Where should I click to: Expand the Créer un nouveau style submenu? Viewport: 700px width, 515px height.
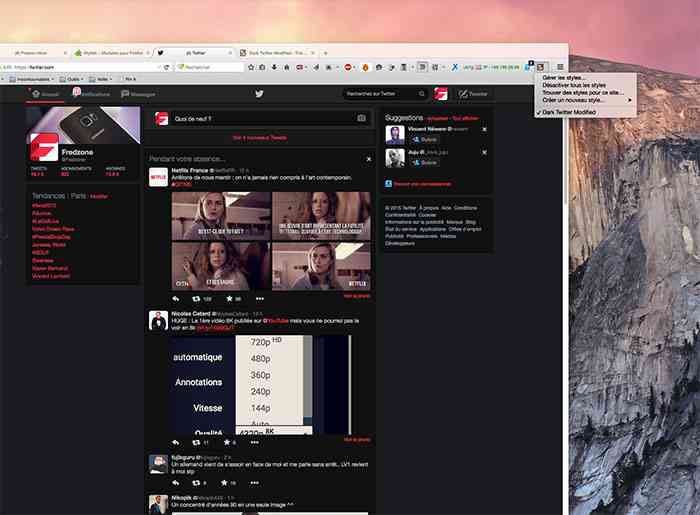(x=585, y=100)
